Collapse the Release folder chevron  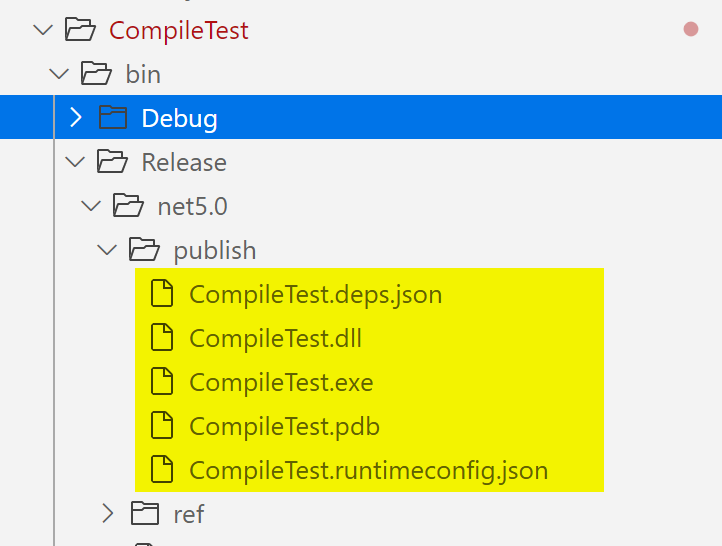pos(75,162)
